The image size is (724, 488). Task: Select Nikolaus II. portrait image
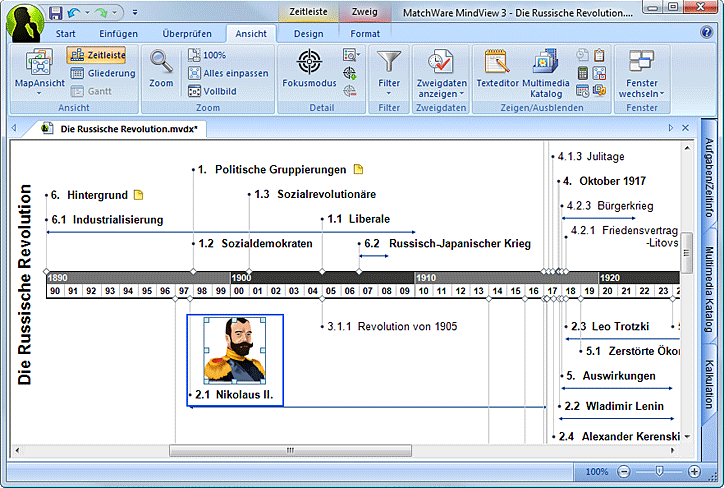tap(235, 351)
